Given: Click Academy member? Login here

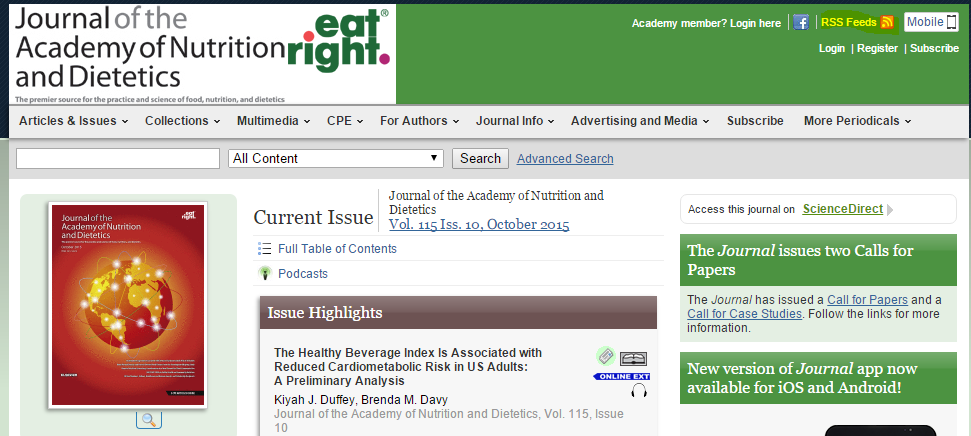Looking at the screenshot, I should point(706,23).
